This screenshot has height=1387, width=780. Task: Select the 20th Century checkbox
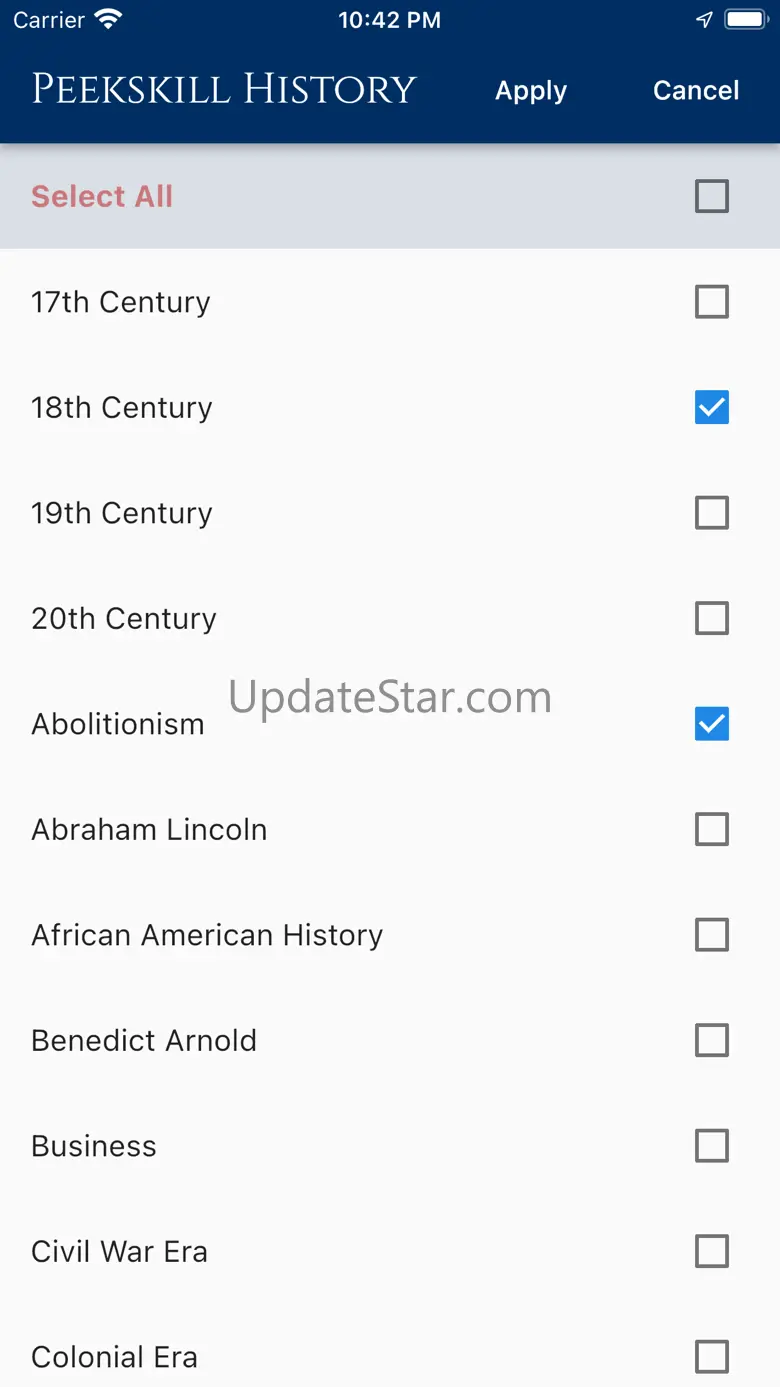click(x=712, y=619)
